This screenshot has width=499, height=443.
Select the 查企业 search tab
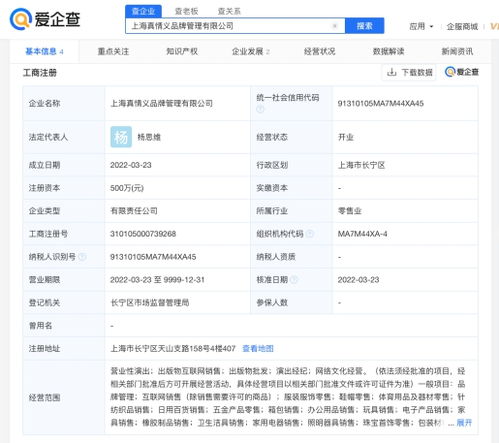(x=143, y=11)
